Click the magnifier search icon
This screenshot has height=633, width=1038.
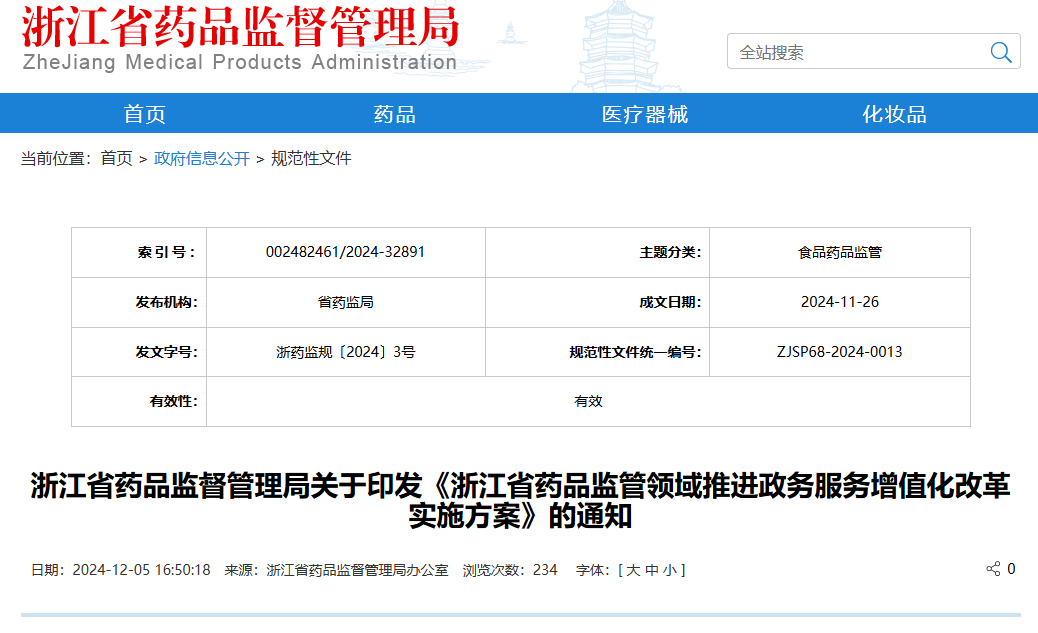click(1000, 52)
